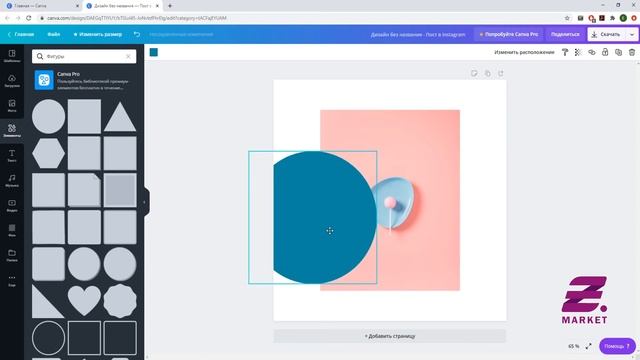Switch to the Главная — Canva browser tab
640x360 pixels.
[41, 6]
